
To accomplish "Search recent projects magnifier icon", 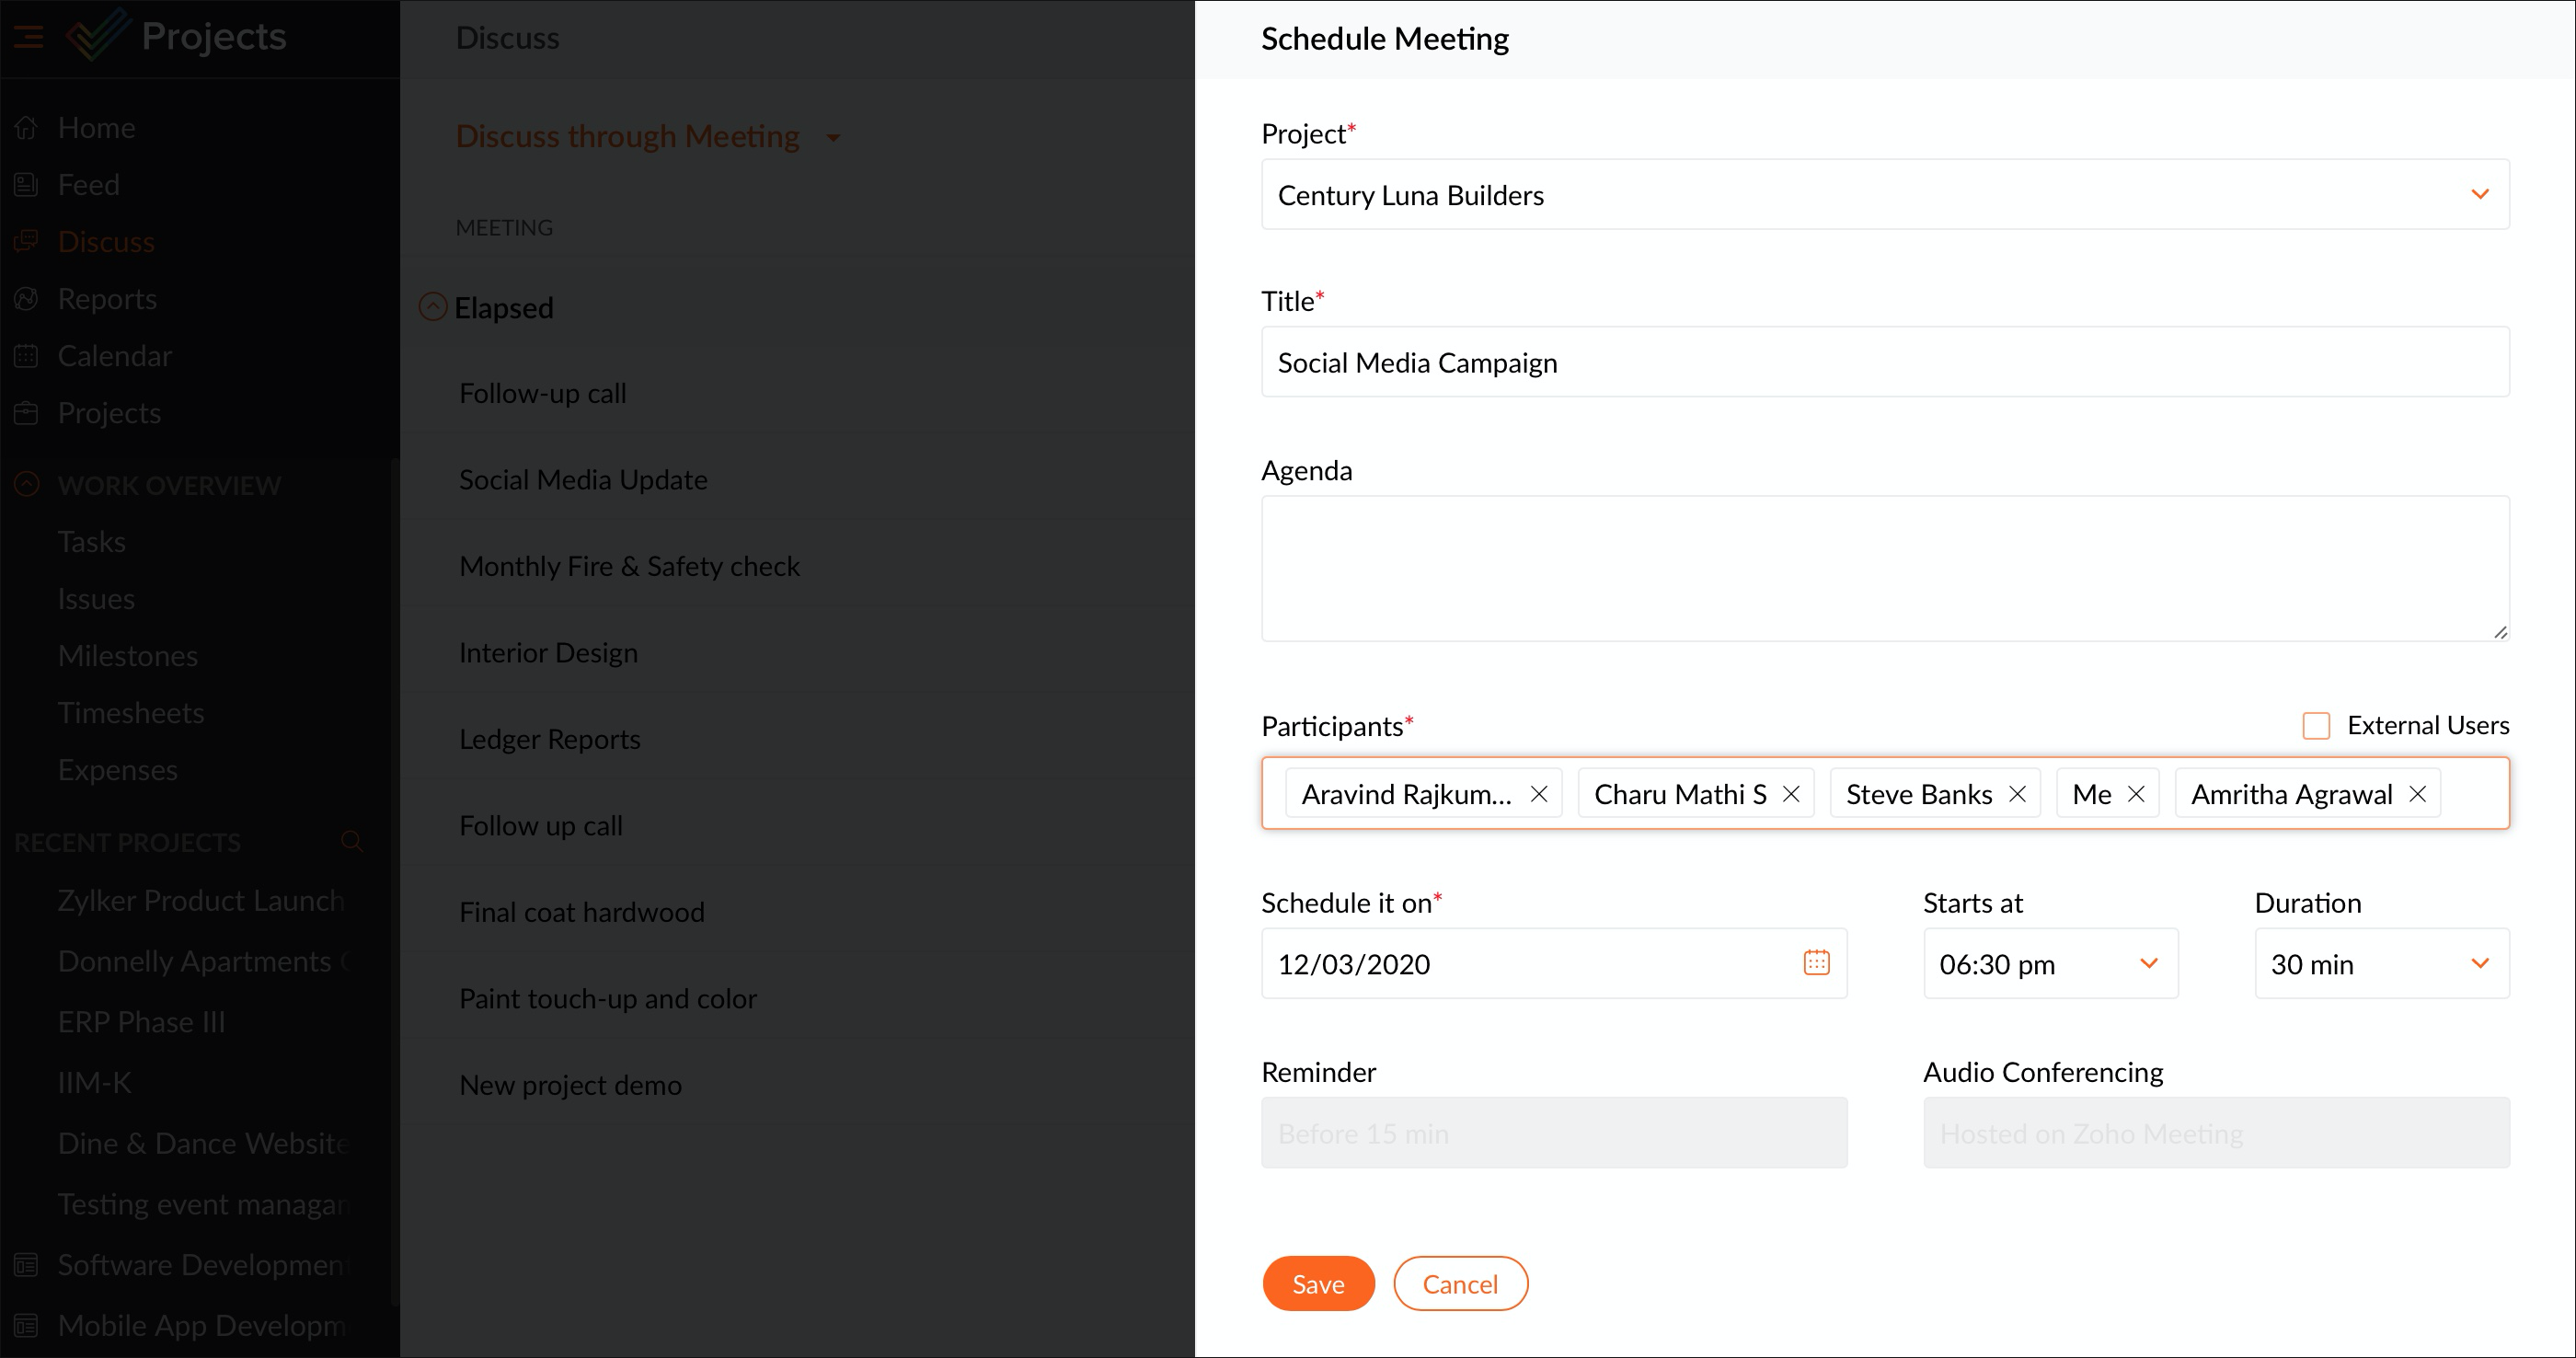I will pos(351,842).
